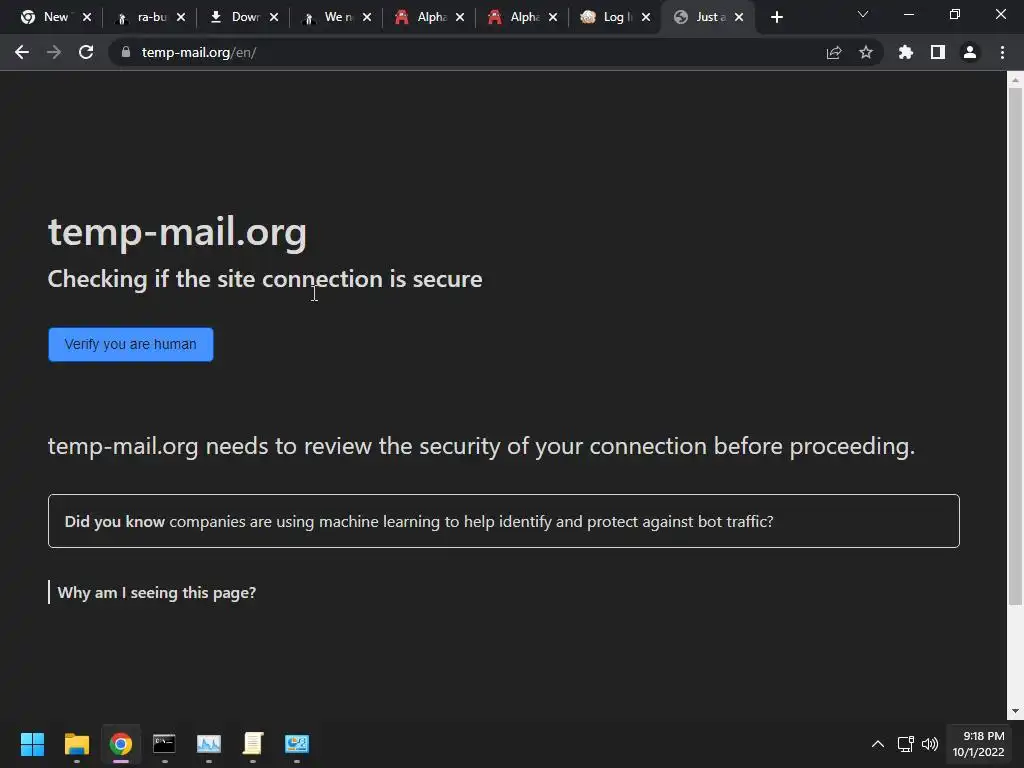Open the Extensions puzzle icon
Screen dimensions: 1024x768
906,52
